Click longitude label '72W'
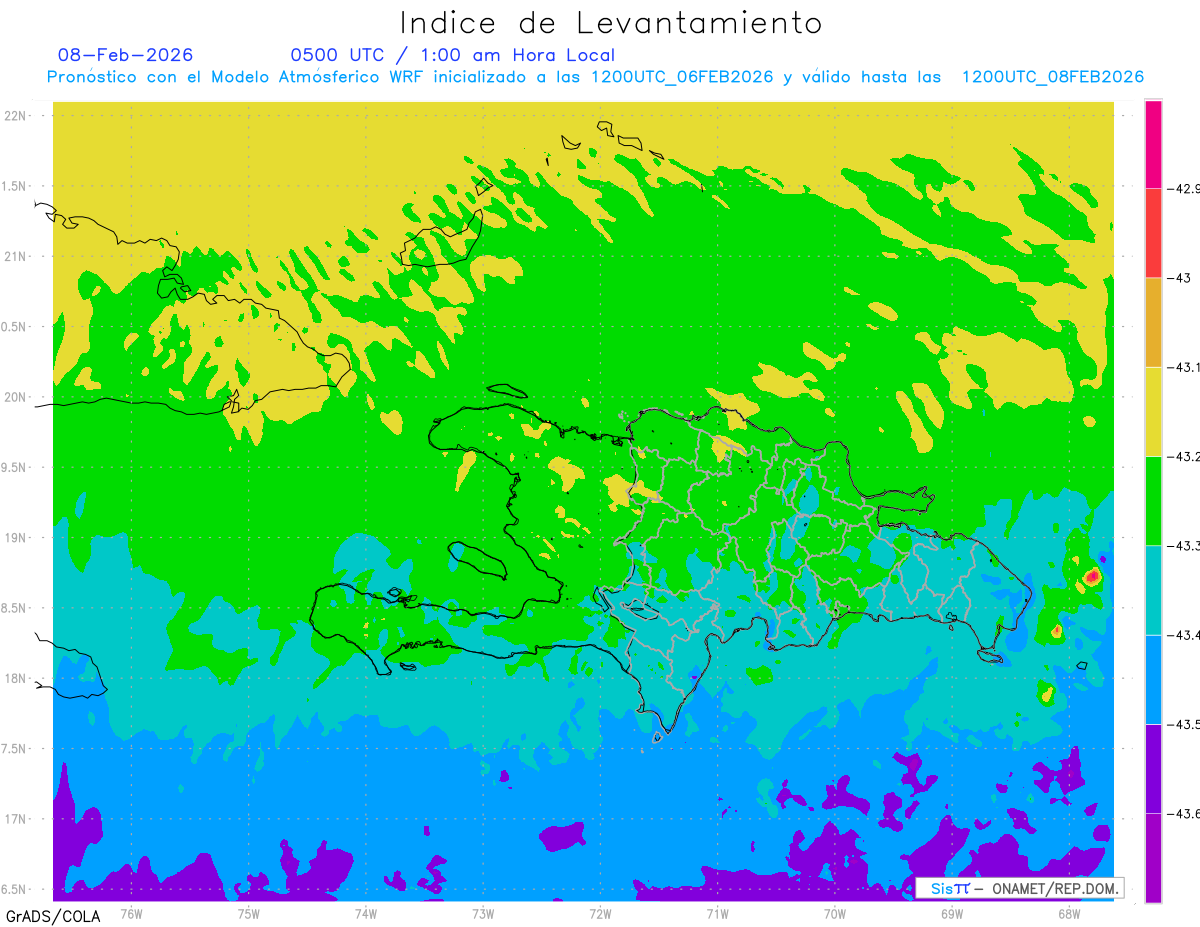1200x927 pixels. tap(600, 914)
